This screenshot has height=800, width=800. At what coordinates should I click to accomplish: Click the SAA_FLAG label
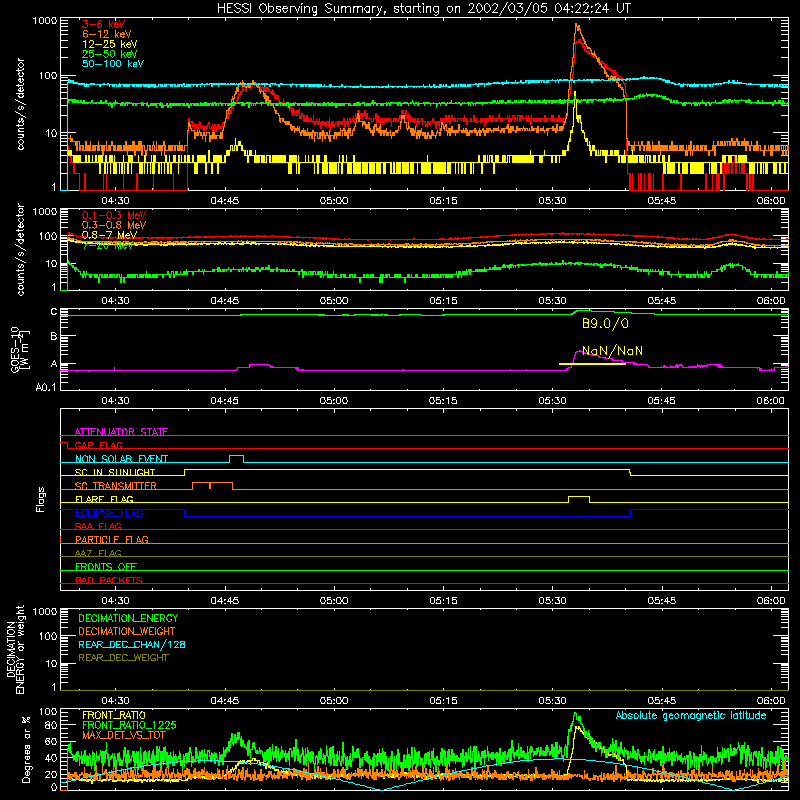(x=98, y=526)
